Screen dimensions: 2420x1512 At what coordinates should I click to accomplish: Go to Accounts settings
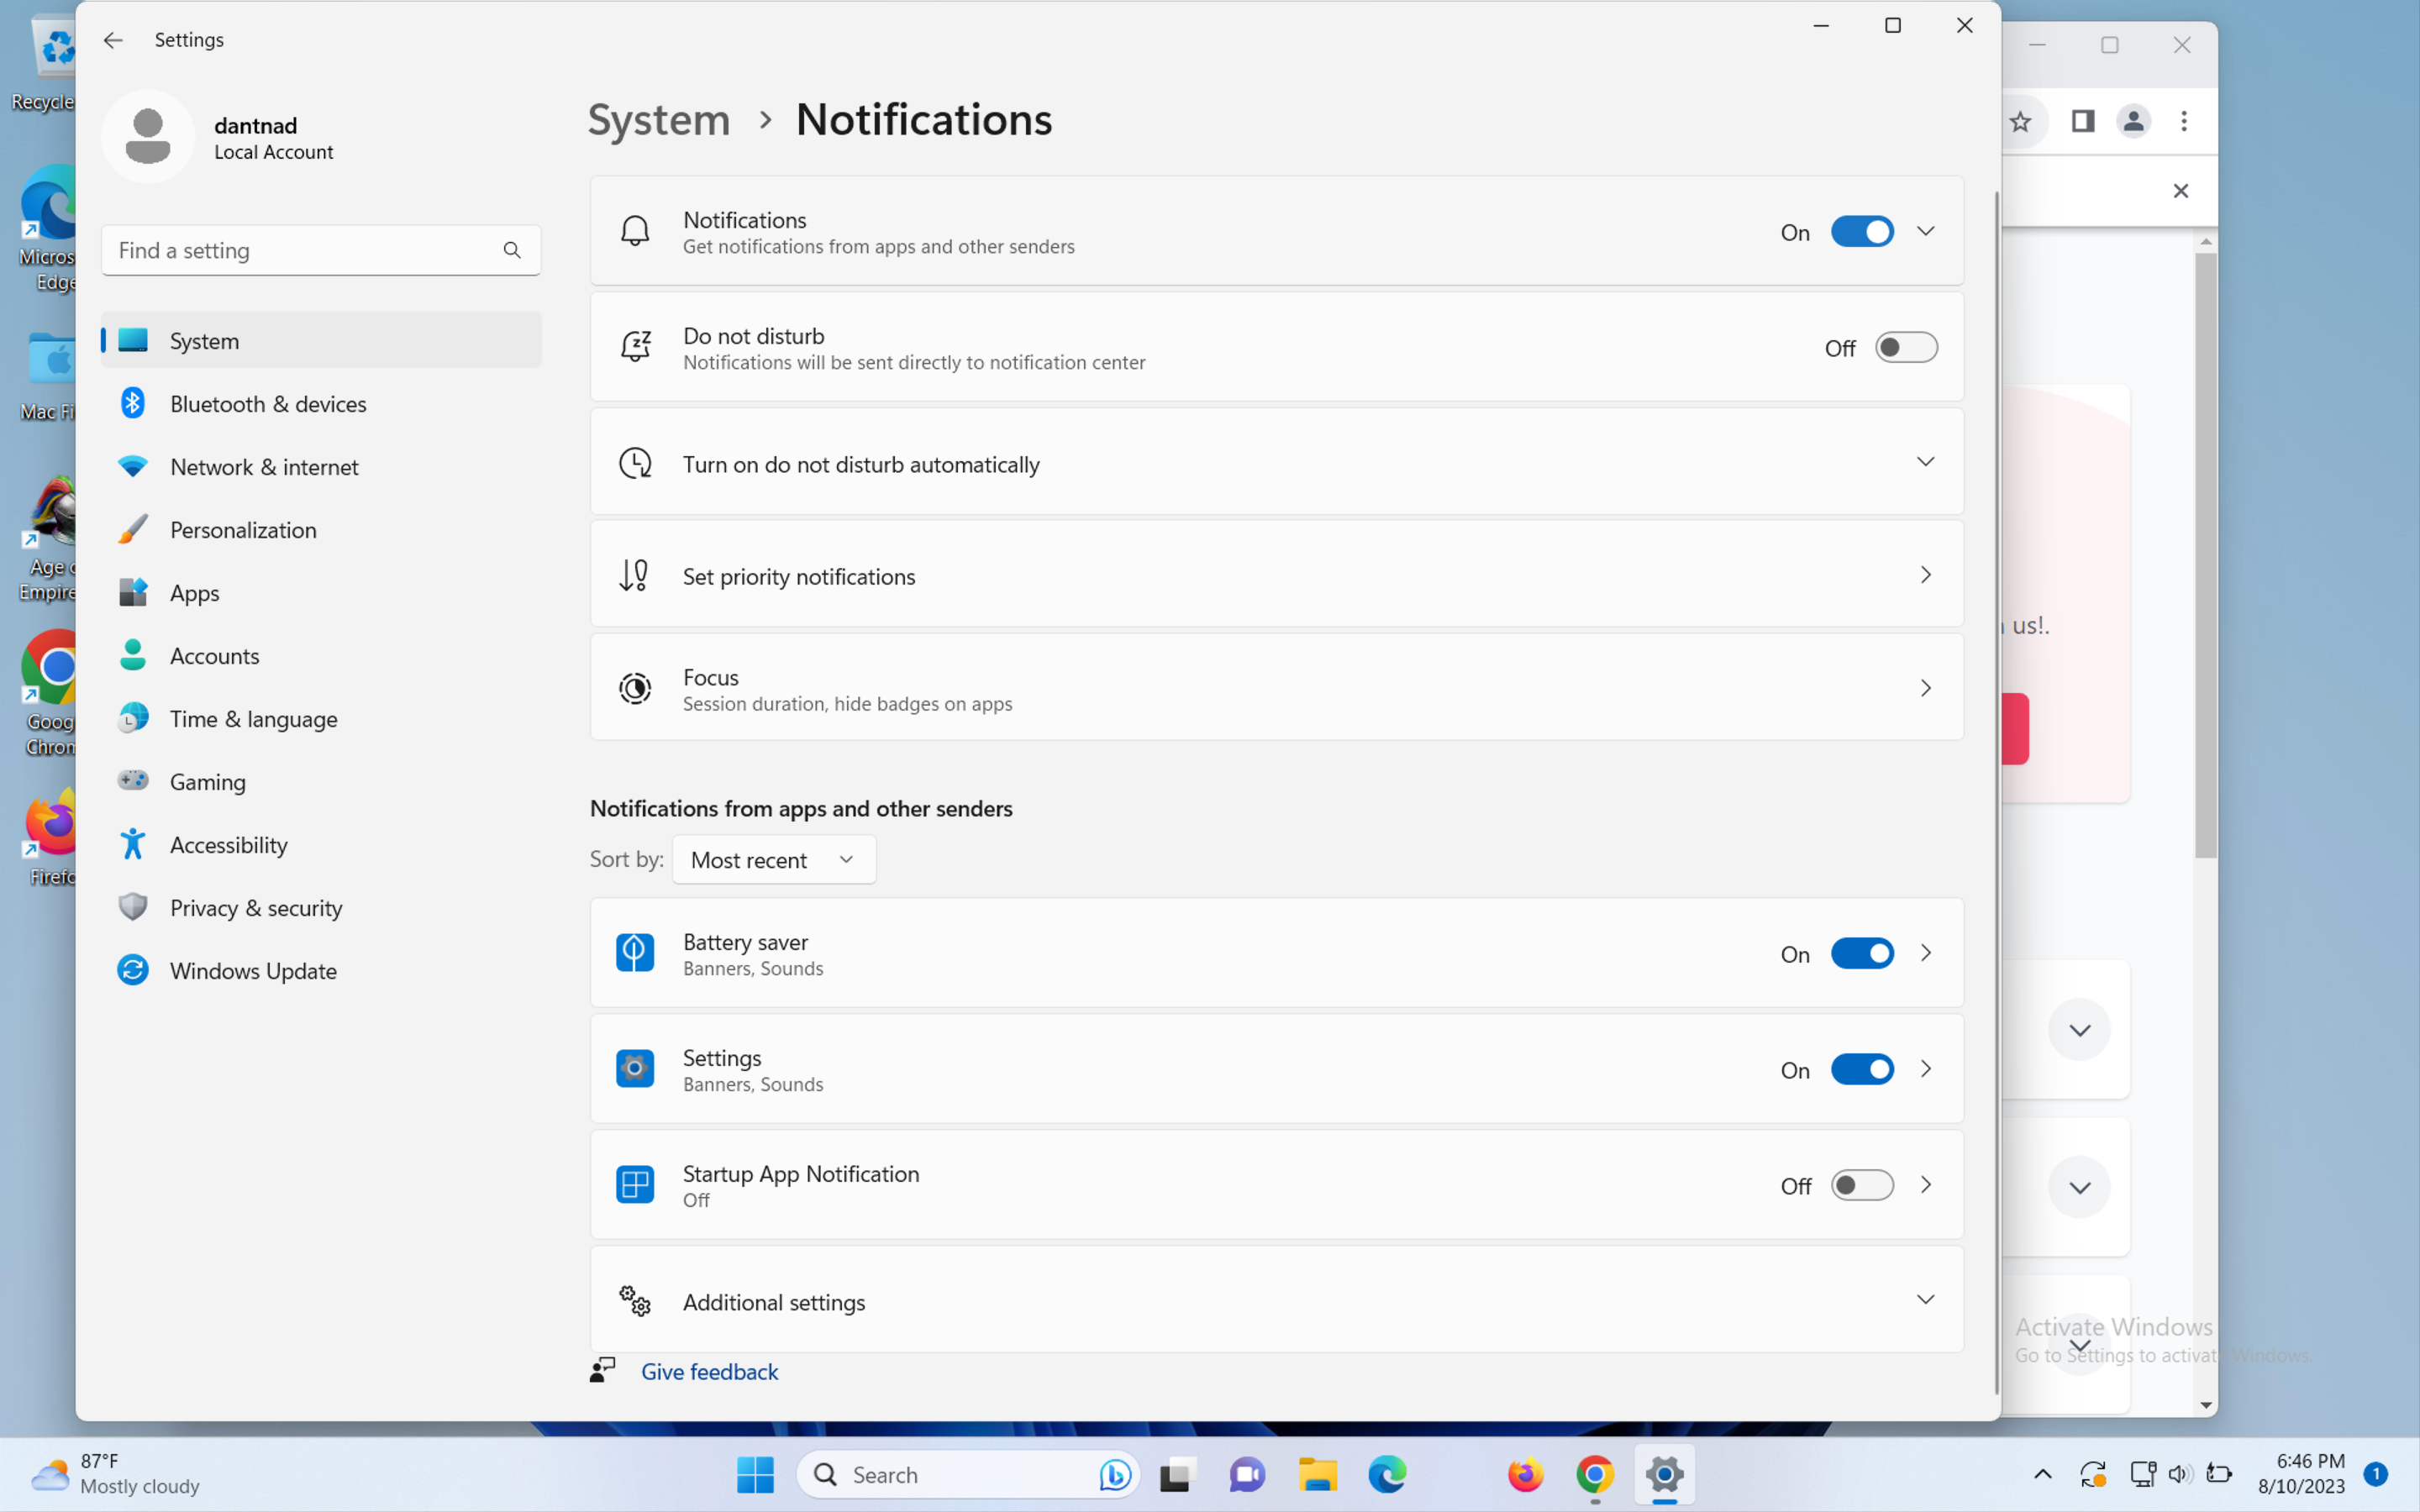(x=214, y=655)
